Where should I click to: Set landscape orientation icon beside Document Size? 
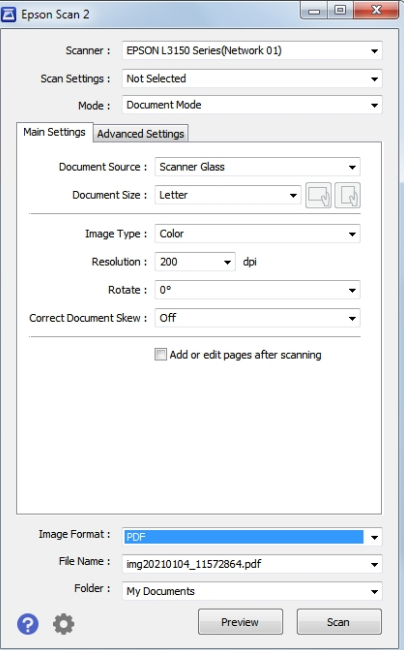point(318,195)
